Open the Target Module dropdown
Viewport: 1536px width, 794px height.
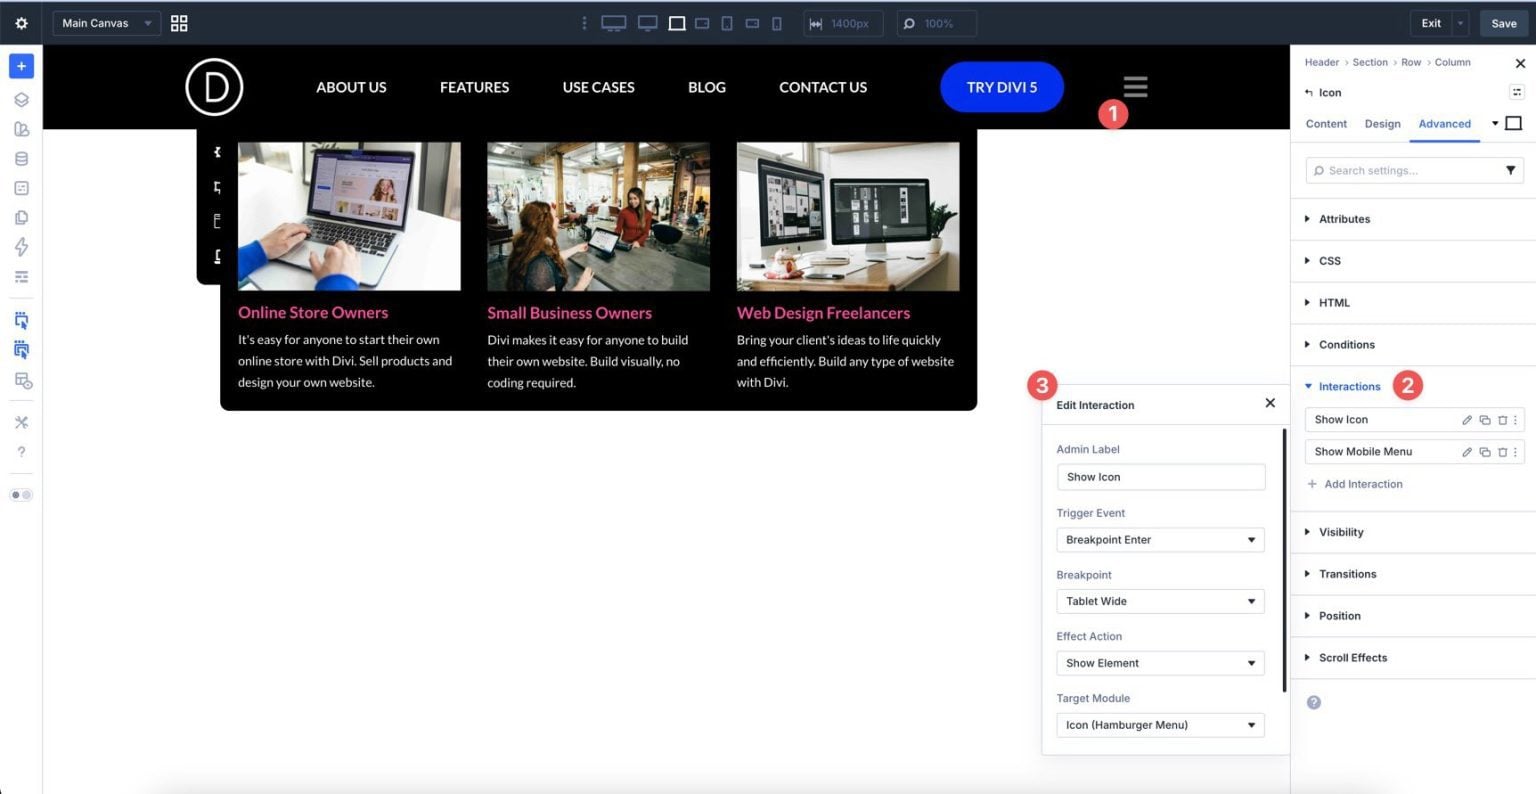point(1160,725)
